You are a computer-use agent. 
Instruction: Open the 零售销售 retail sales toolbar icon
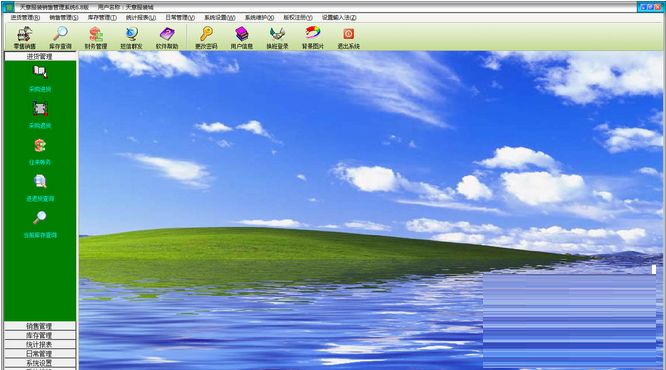coord(25,34)
